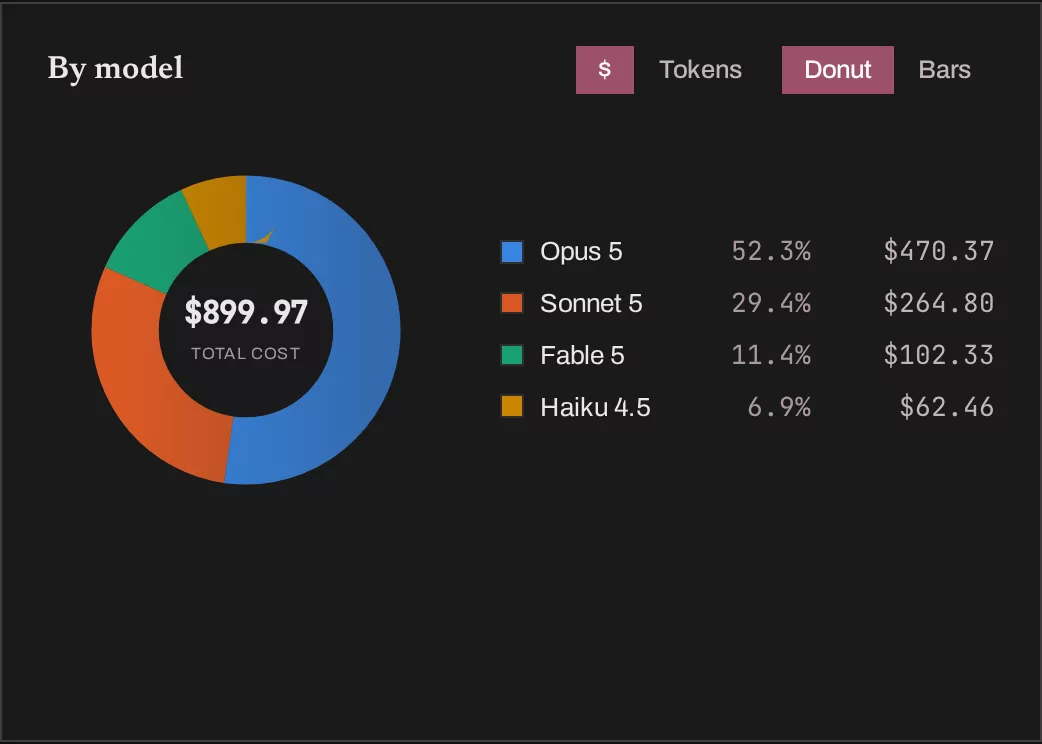The image size is (1042, 744).
Task: Switch the view to dollar cost ($)
Action: point(604,70)
